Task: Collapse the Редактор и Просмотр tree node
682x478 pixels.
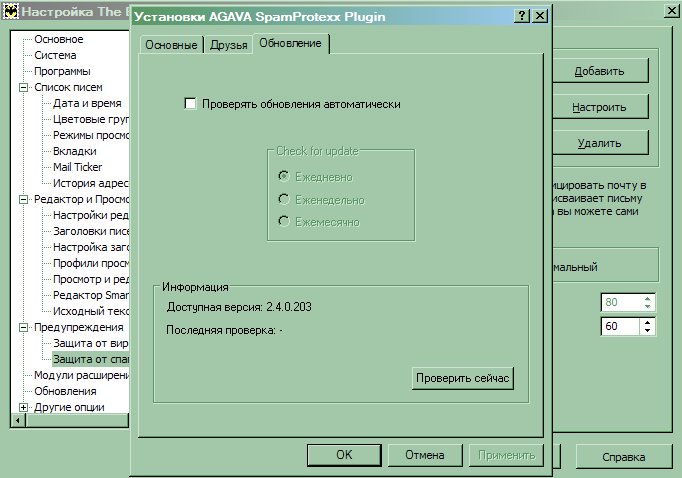Action: click(x=23, y=200)
